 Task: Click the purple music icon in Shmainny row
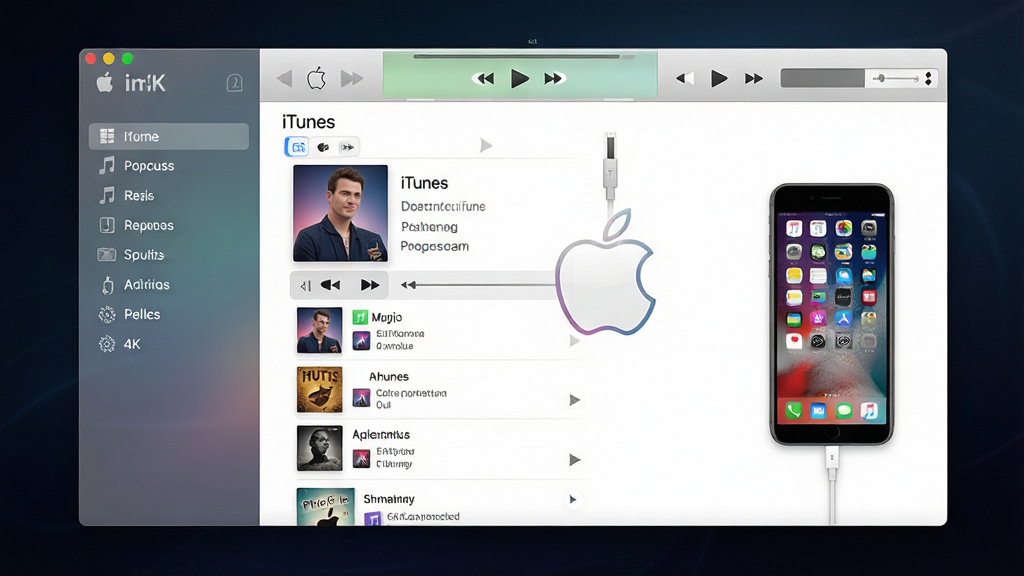(x=372, y=519)
